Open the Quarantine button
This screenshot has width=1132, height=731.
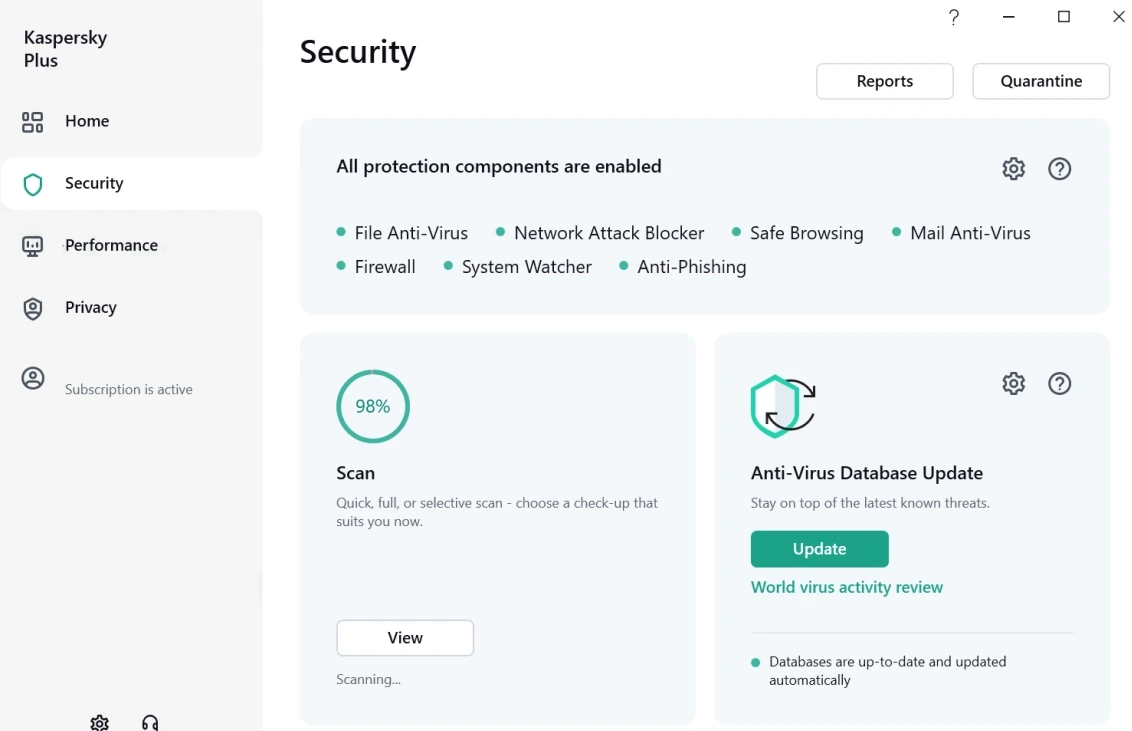(x=1040, y=82)
